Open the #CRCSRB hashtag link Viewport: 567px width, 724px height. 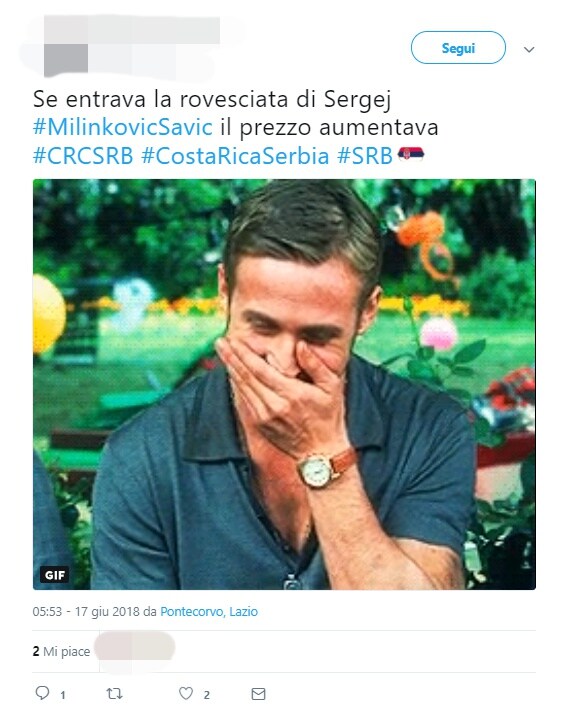(x=83, y=156)
